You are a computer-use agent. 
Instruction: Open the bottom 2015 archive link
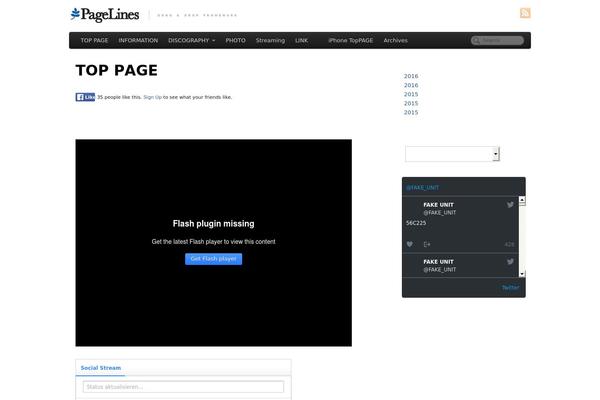411,113
